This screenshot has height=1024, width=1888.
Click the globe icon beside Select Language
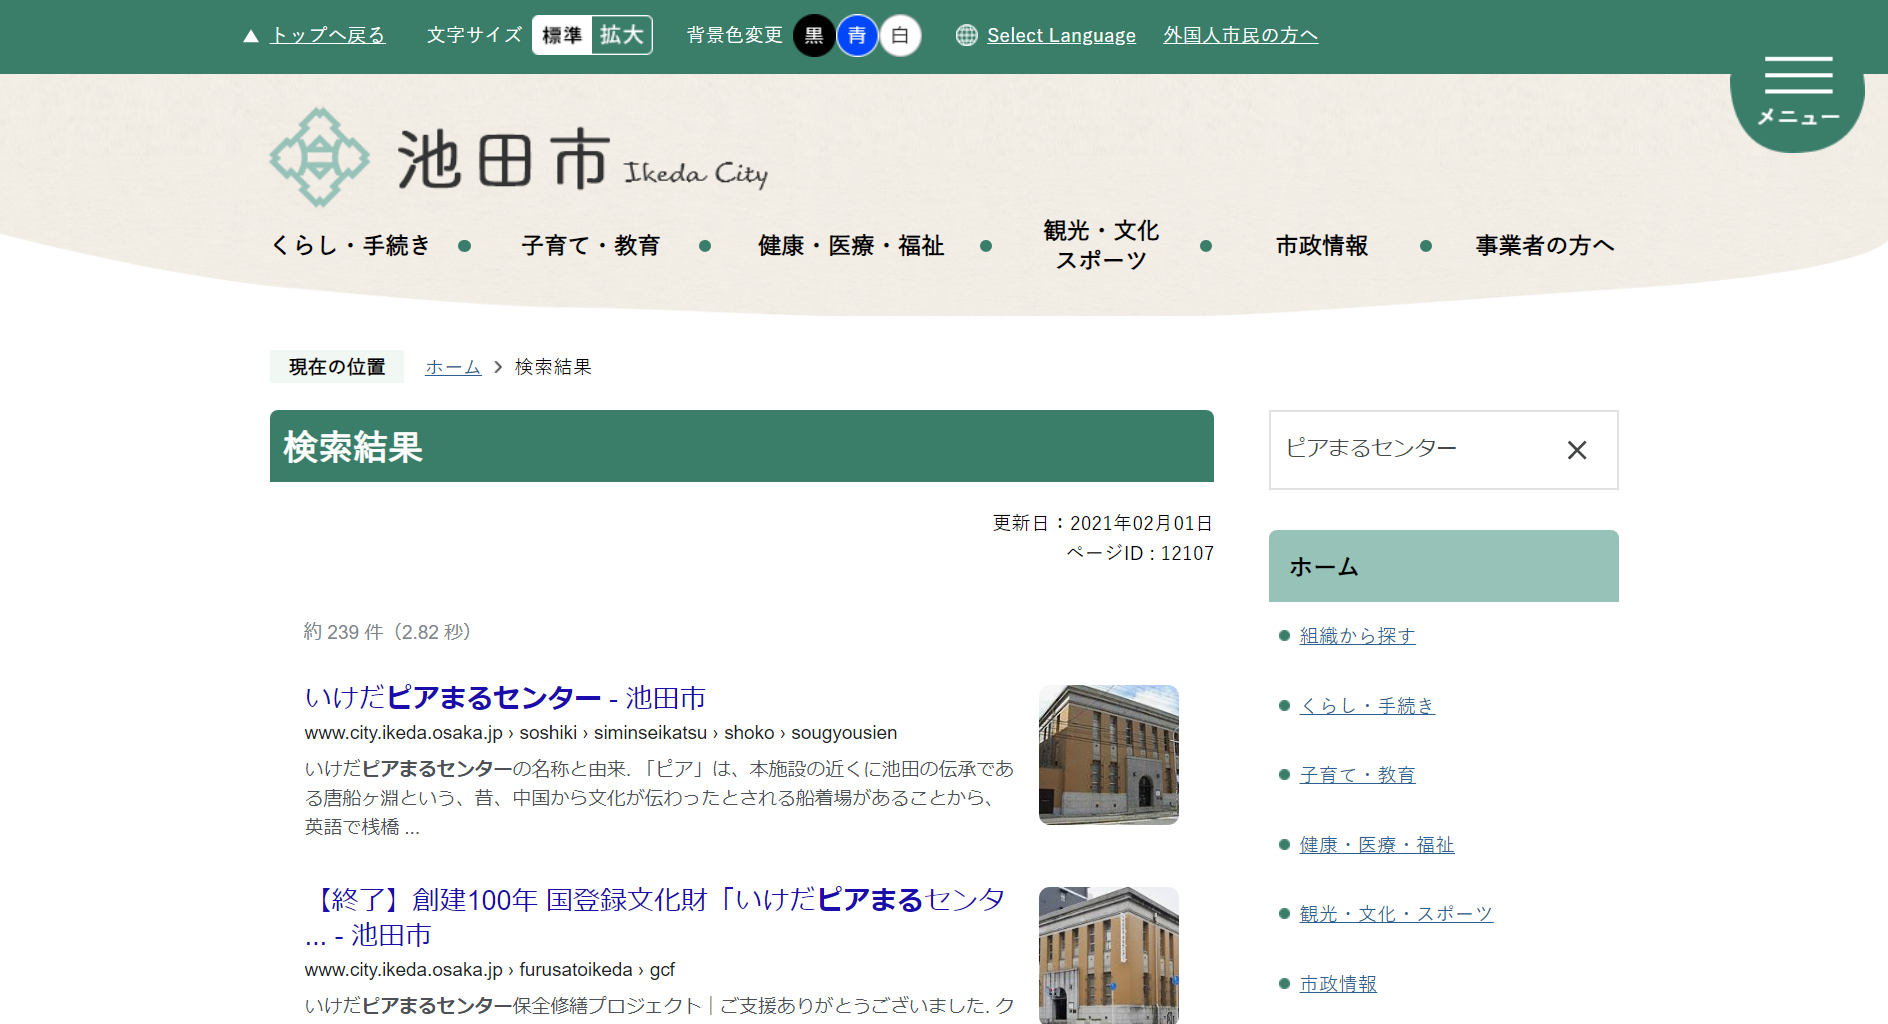click(x=966, y=36)
